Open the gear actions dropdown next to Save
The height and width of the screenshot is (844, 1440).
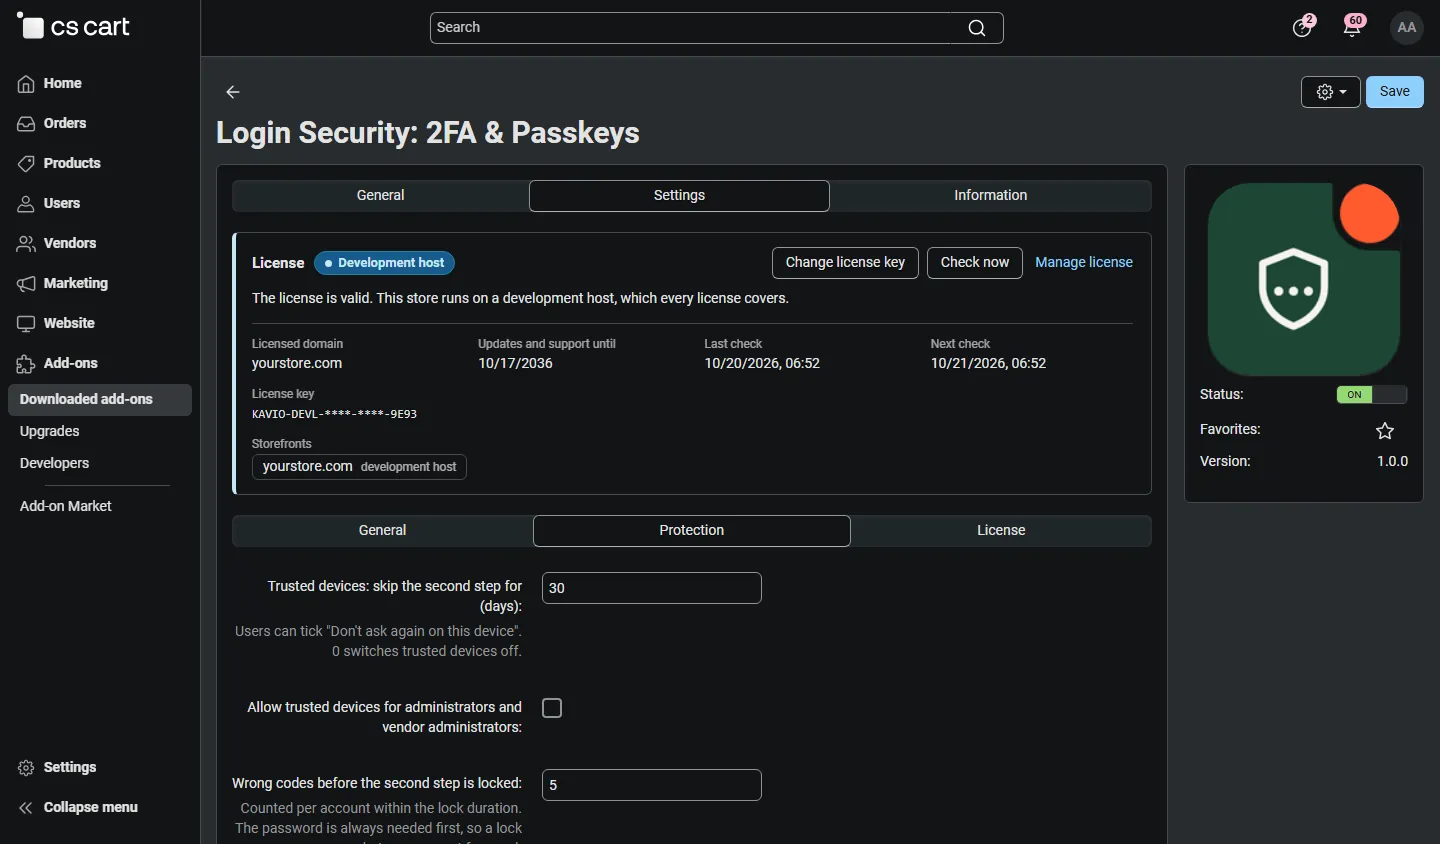[1331, 92]
